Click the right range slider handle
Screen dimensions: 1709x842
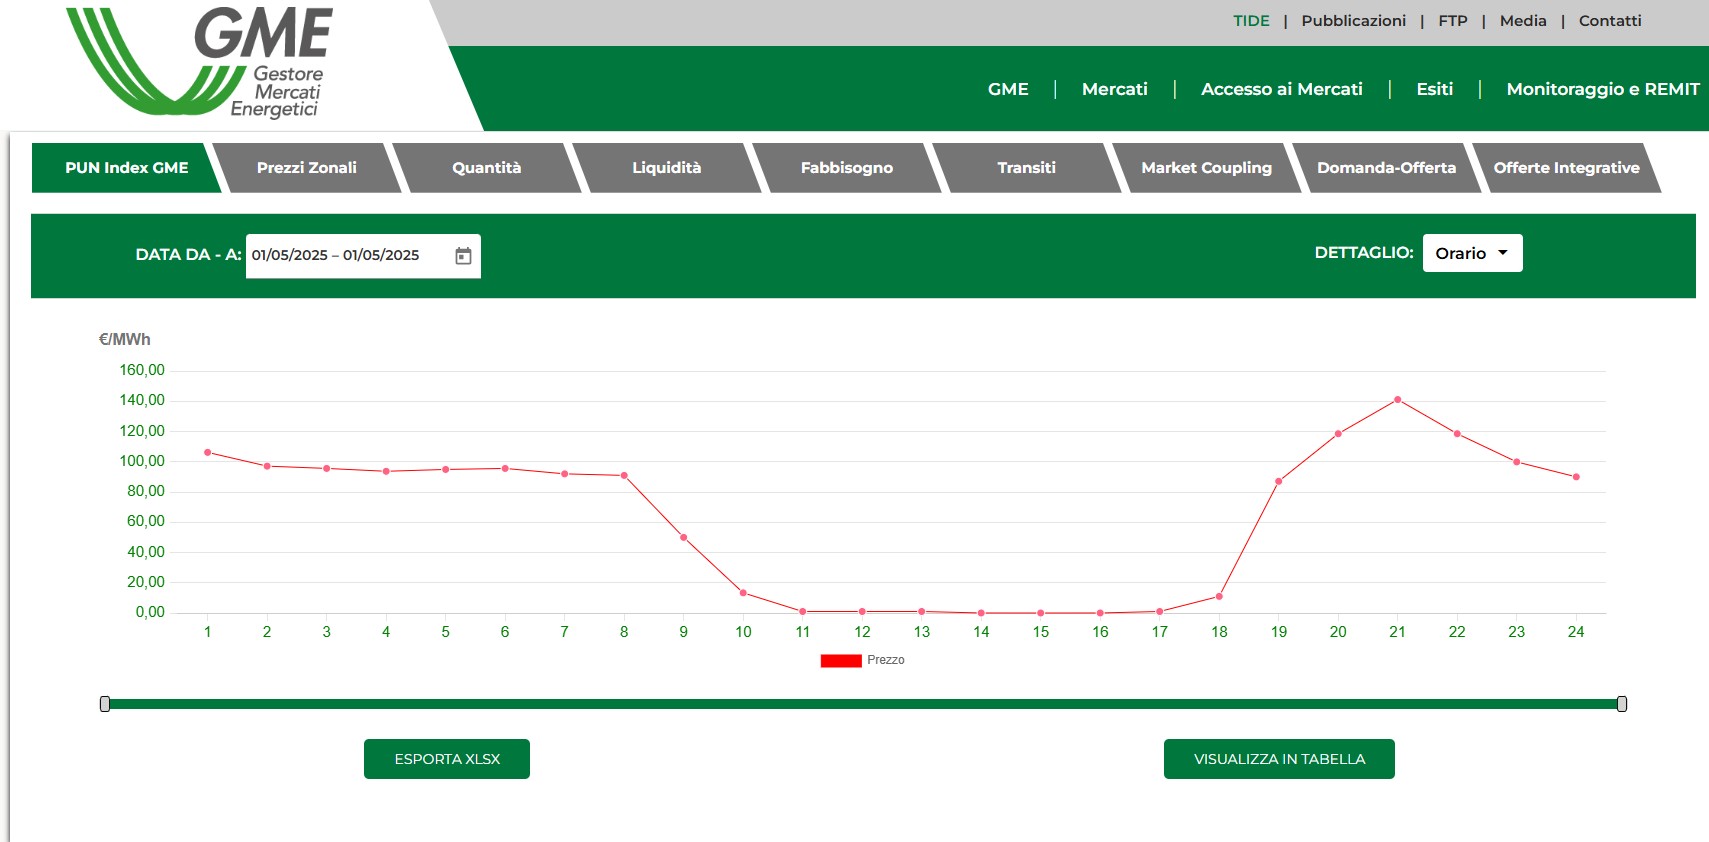point(1621,704)
